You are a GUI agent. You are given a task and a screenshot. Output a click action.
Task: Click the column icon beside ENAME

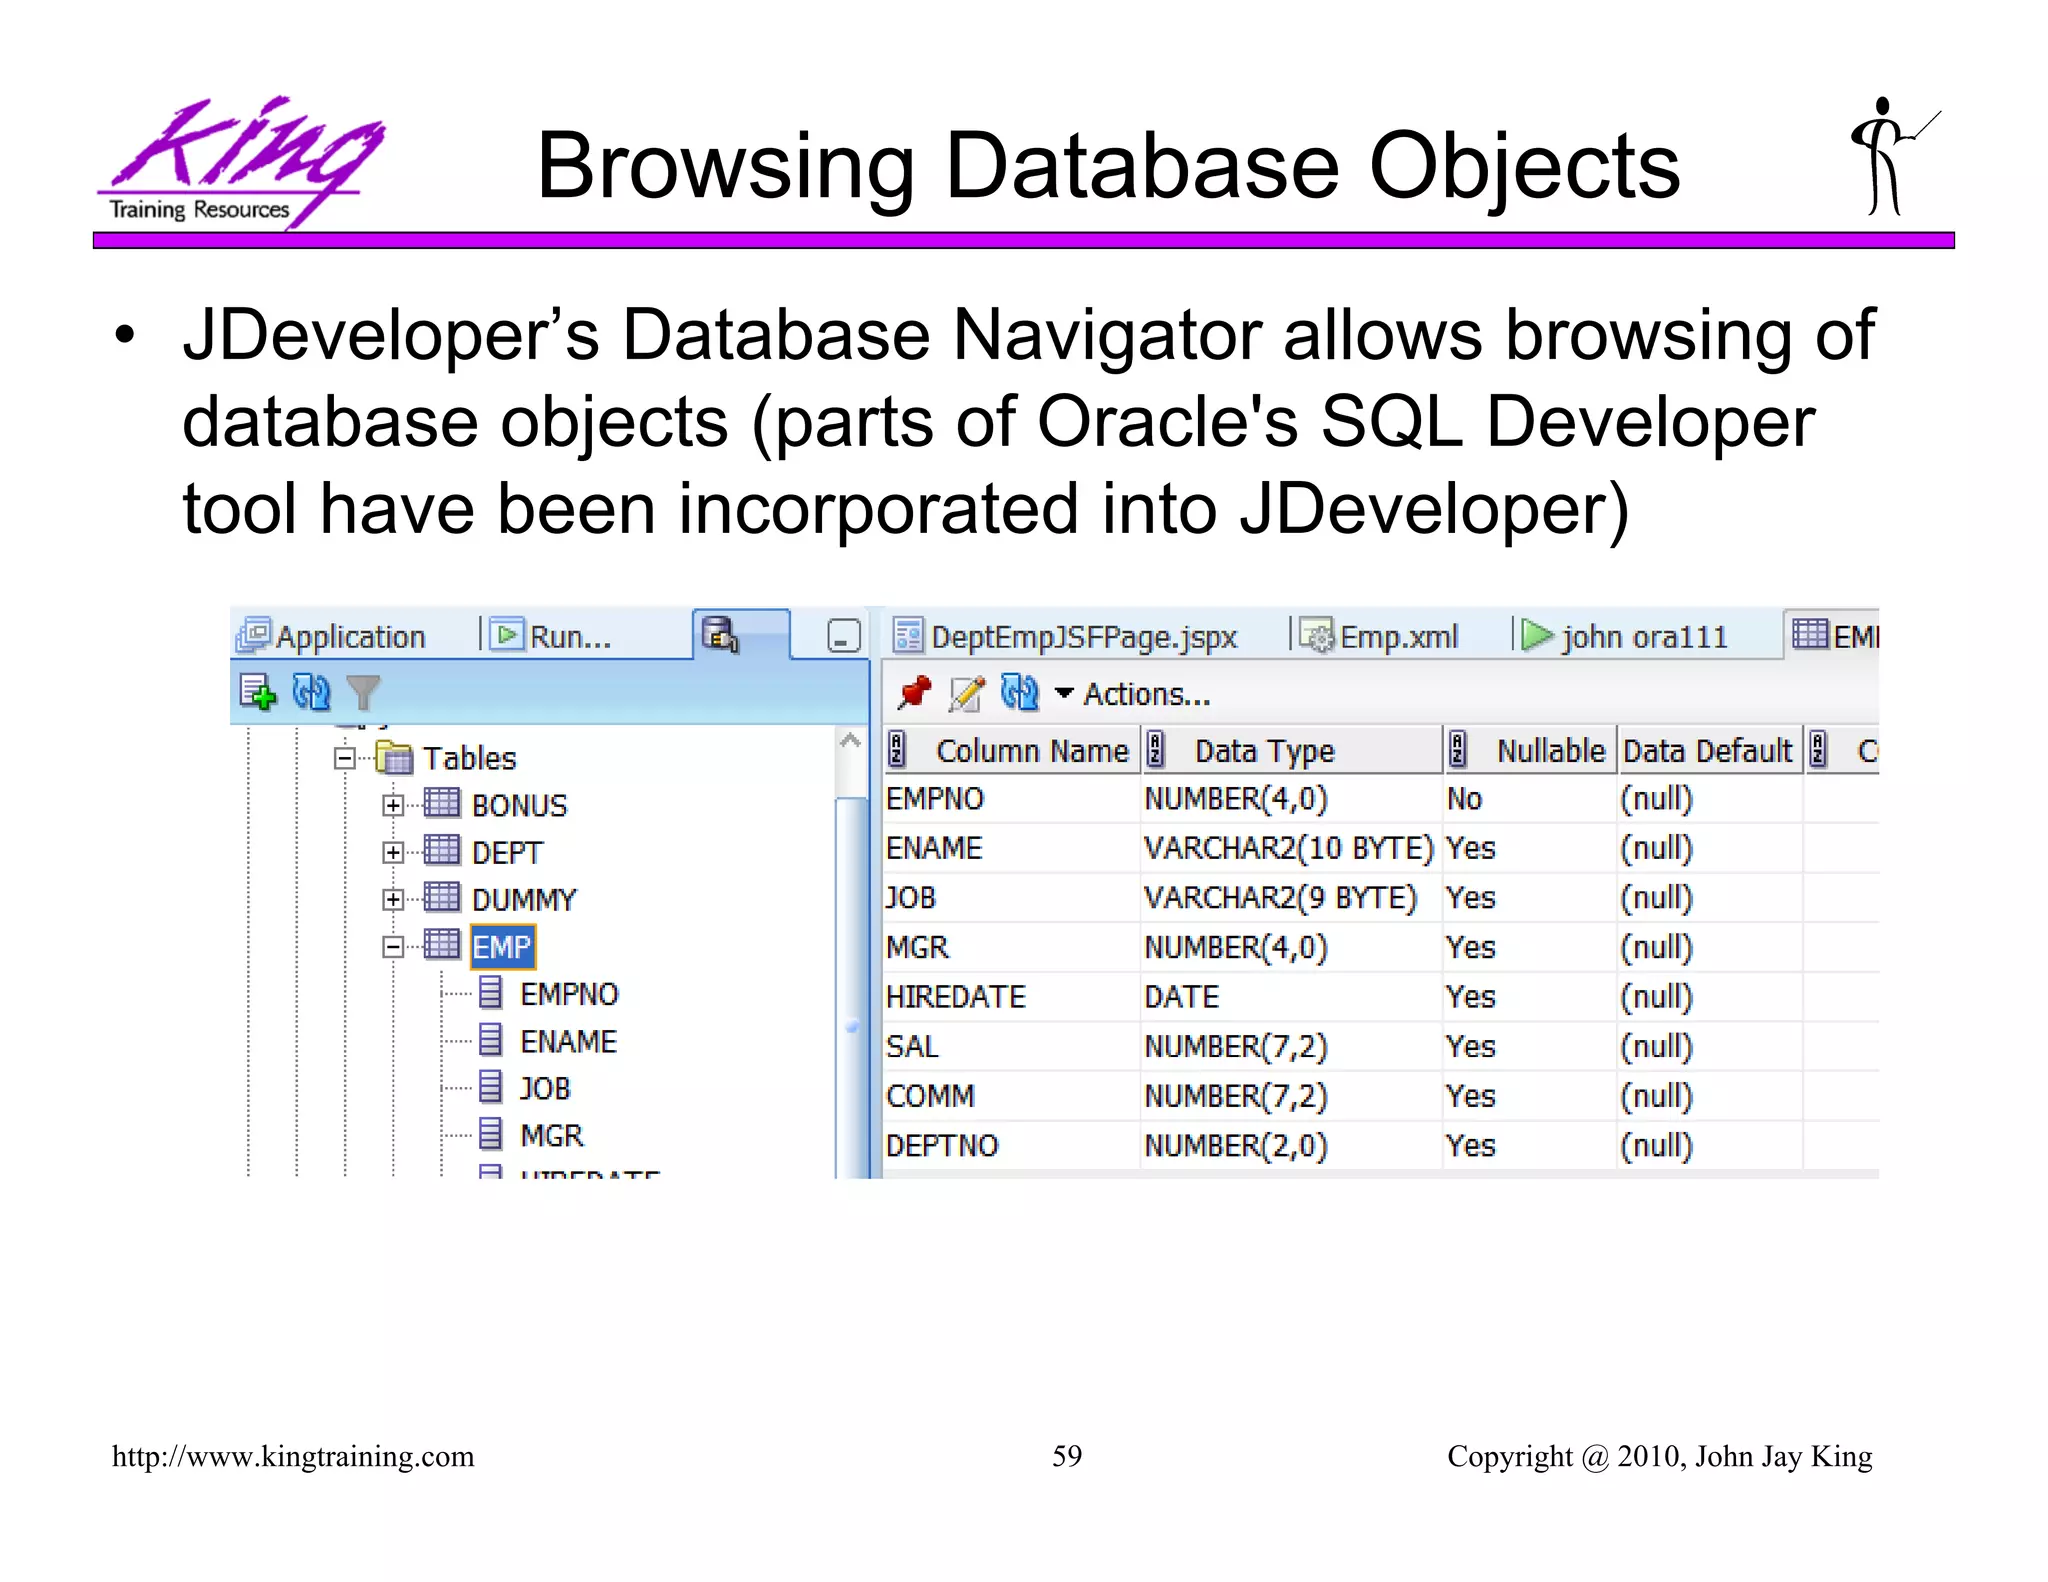(x=490, y=1039)
